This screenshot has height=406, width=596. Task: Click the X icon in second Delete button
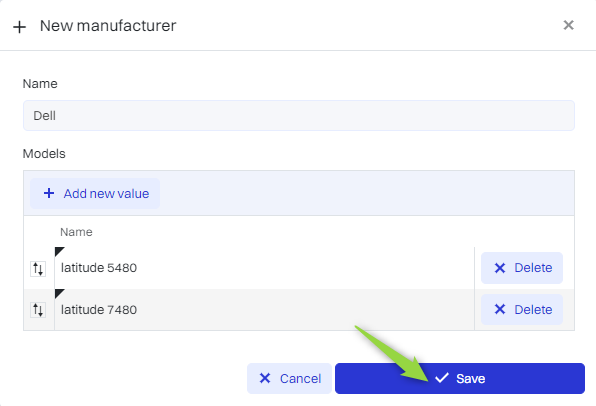pyautogui.click(x=500, y=309)
